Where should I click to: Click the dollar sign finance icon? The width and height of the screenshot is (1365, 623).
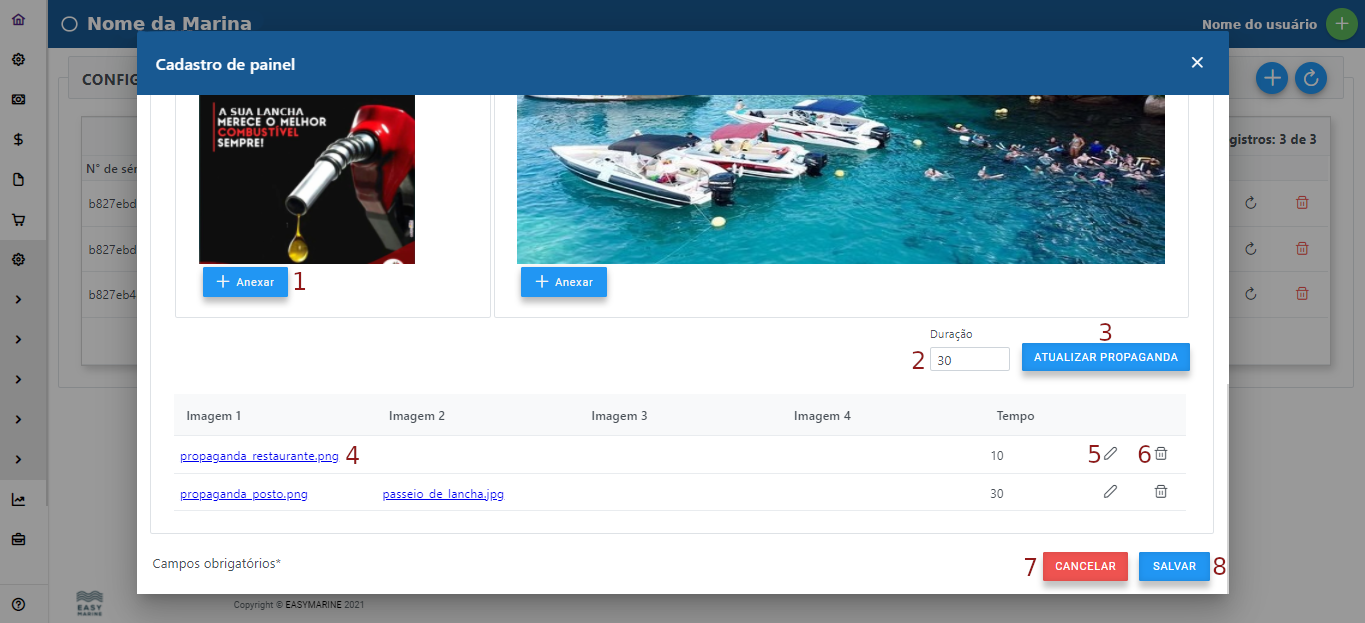[x=18, y=140]
